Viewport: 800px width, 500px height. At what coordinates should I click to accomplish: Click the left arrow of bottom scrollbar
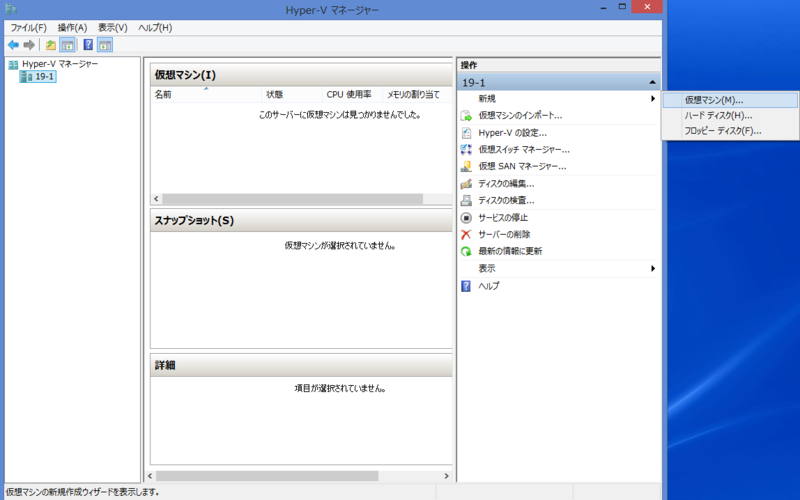click(150, 476)
